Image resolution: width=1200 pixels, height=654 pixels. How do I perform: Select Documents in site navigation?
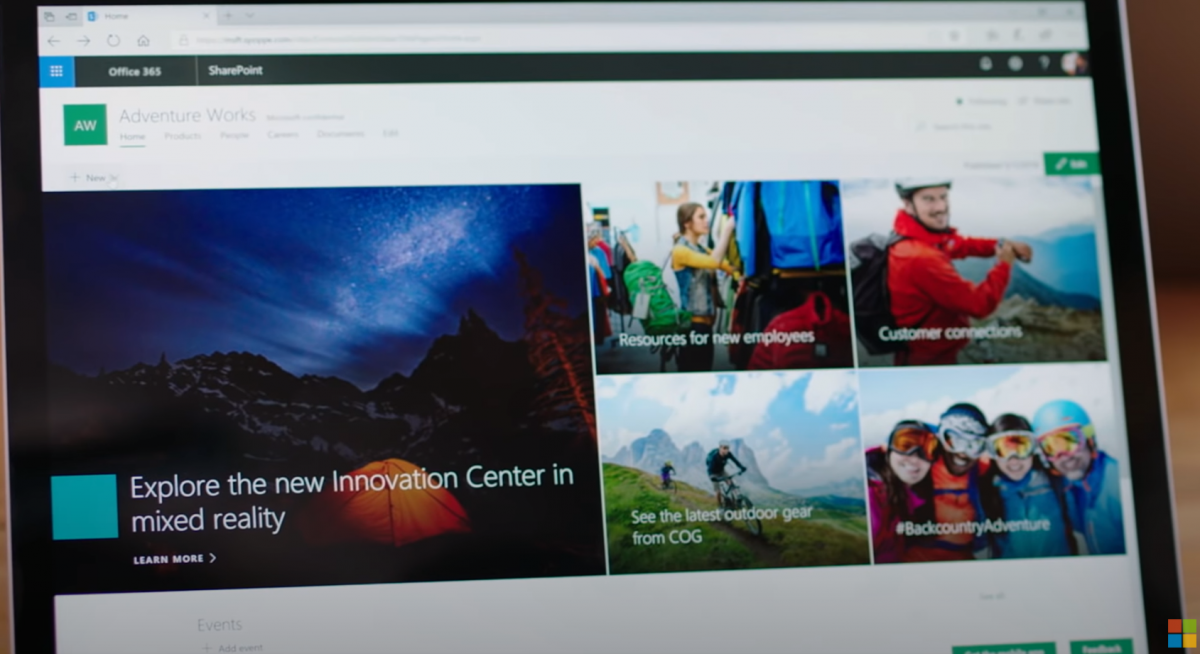[x=341, y=133]
